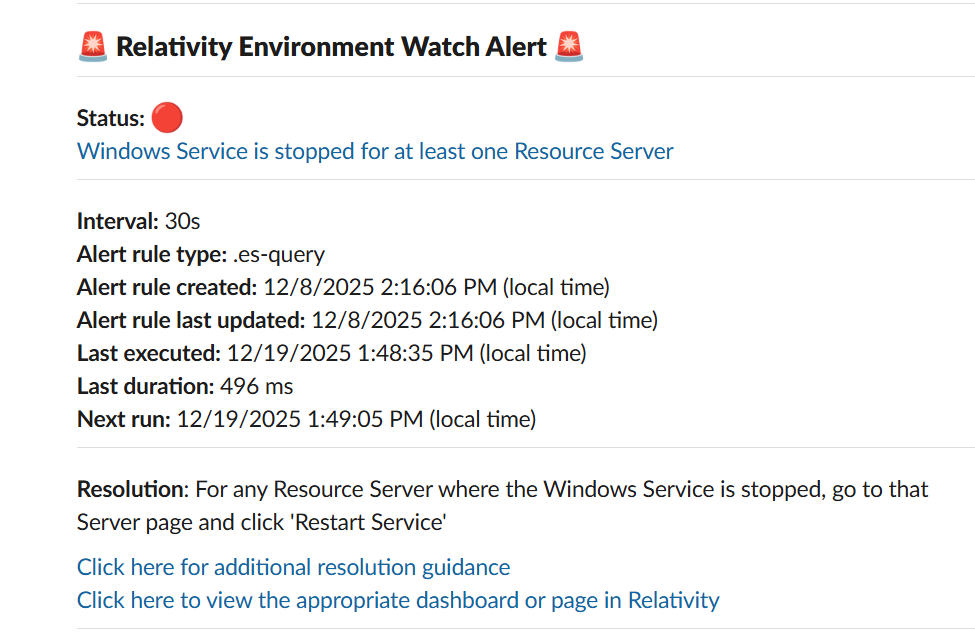975x637 pixels.
Task: Click the bold 'Interval:' label
Action: (117, 221)
